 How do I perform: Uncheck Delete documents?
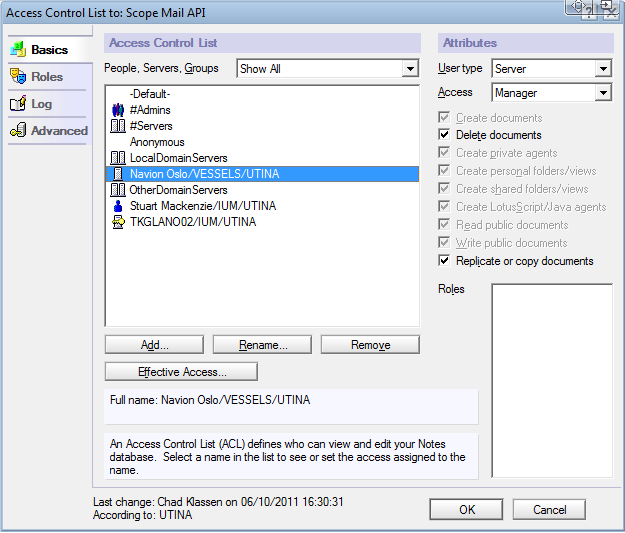(444, 134)
